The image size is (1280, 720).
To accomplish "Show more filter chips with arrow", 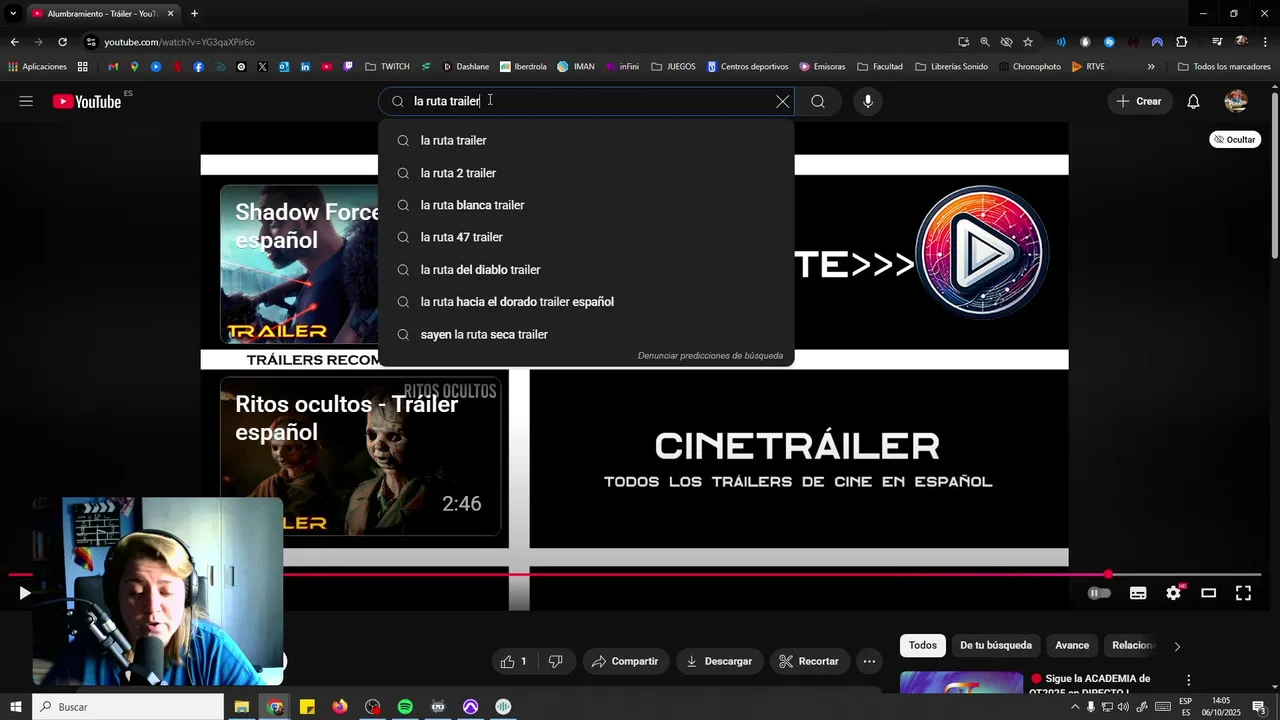I will click(1177, 646).
